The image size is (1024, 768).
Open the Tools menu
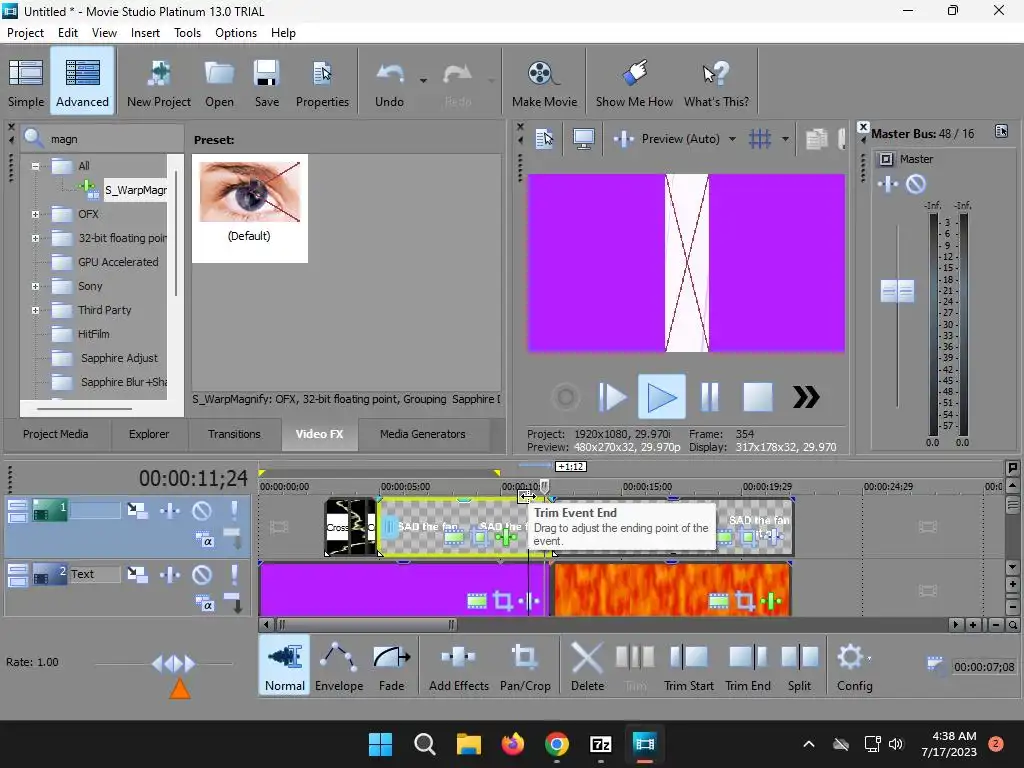point(187,33)
